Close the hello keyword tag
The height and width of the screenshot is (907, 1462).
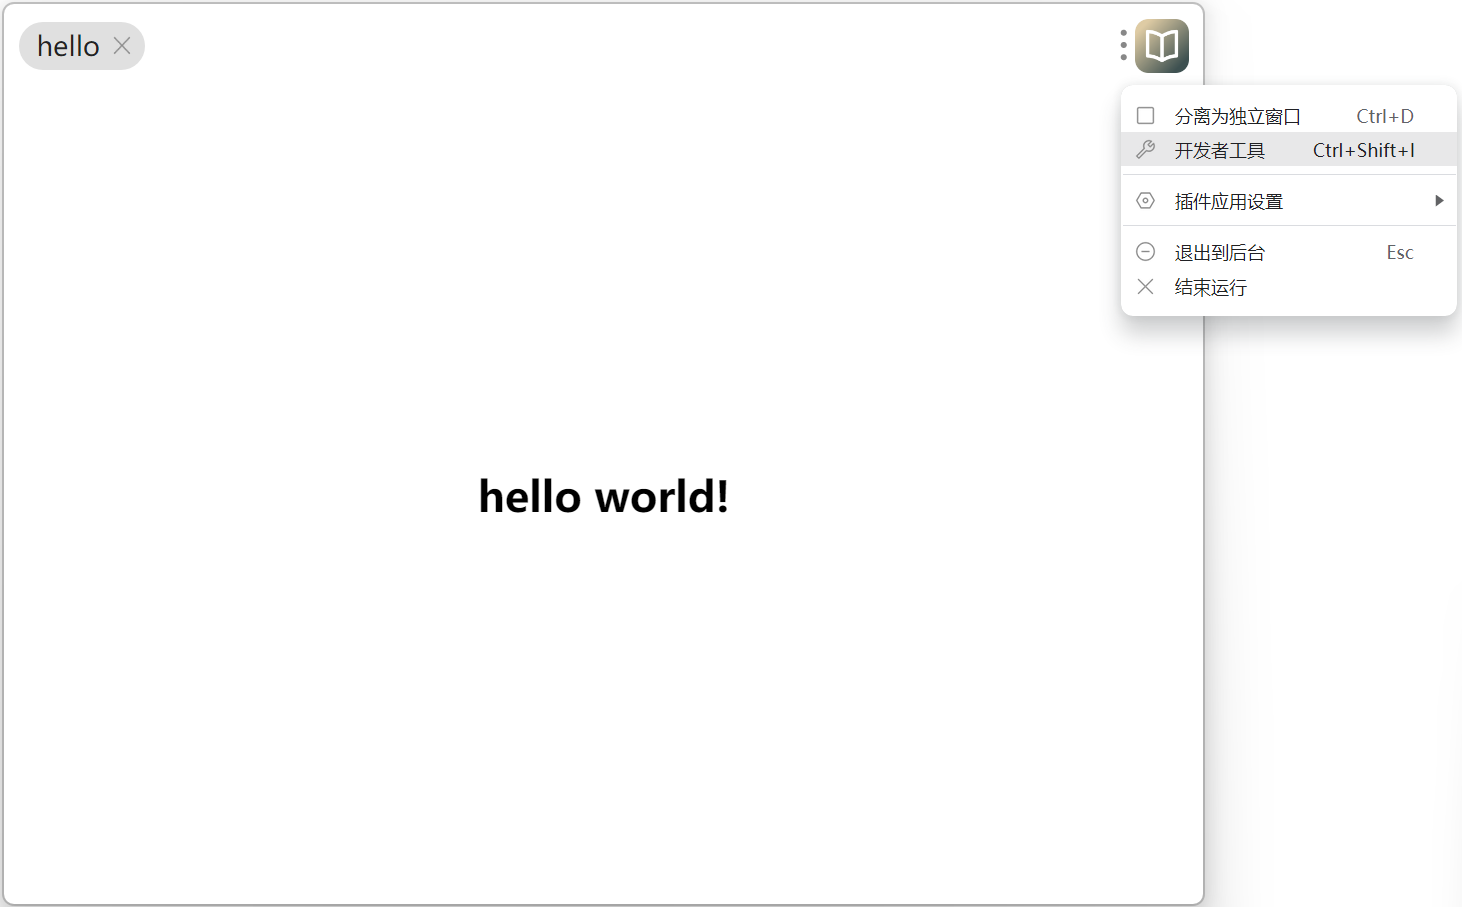(122, 45)
